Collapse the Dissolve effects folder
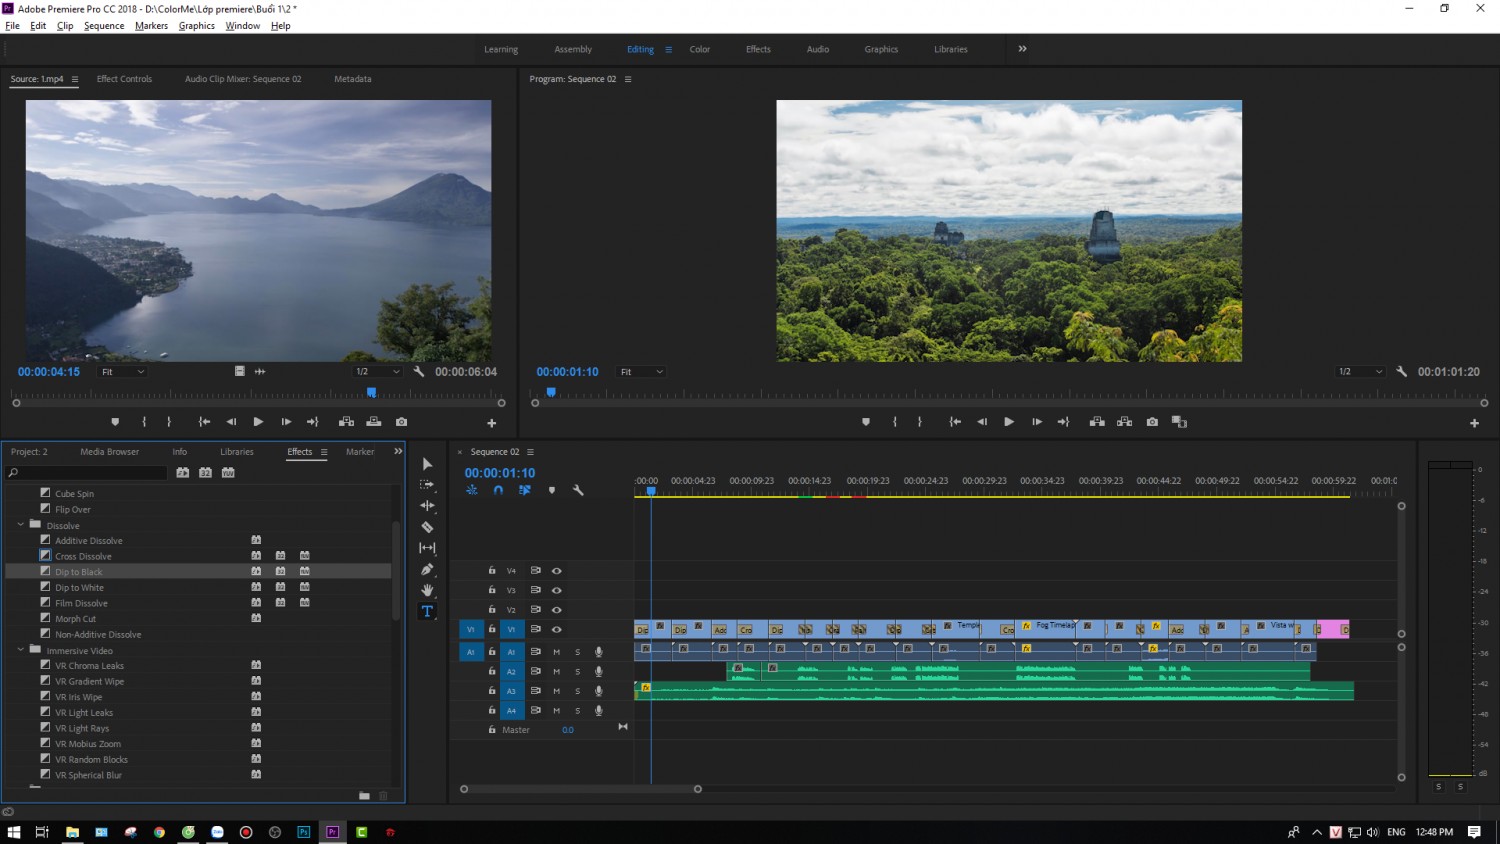The width and height of the screenshot is (1500, 844). tap(21, 524)
